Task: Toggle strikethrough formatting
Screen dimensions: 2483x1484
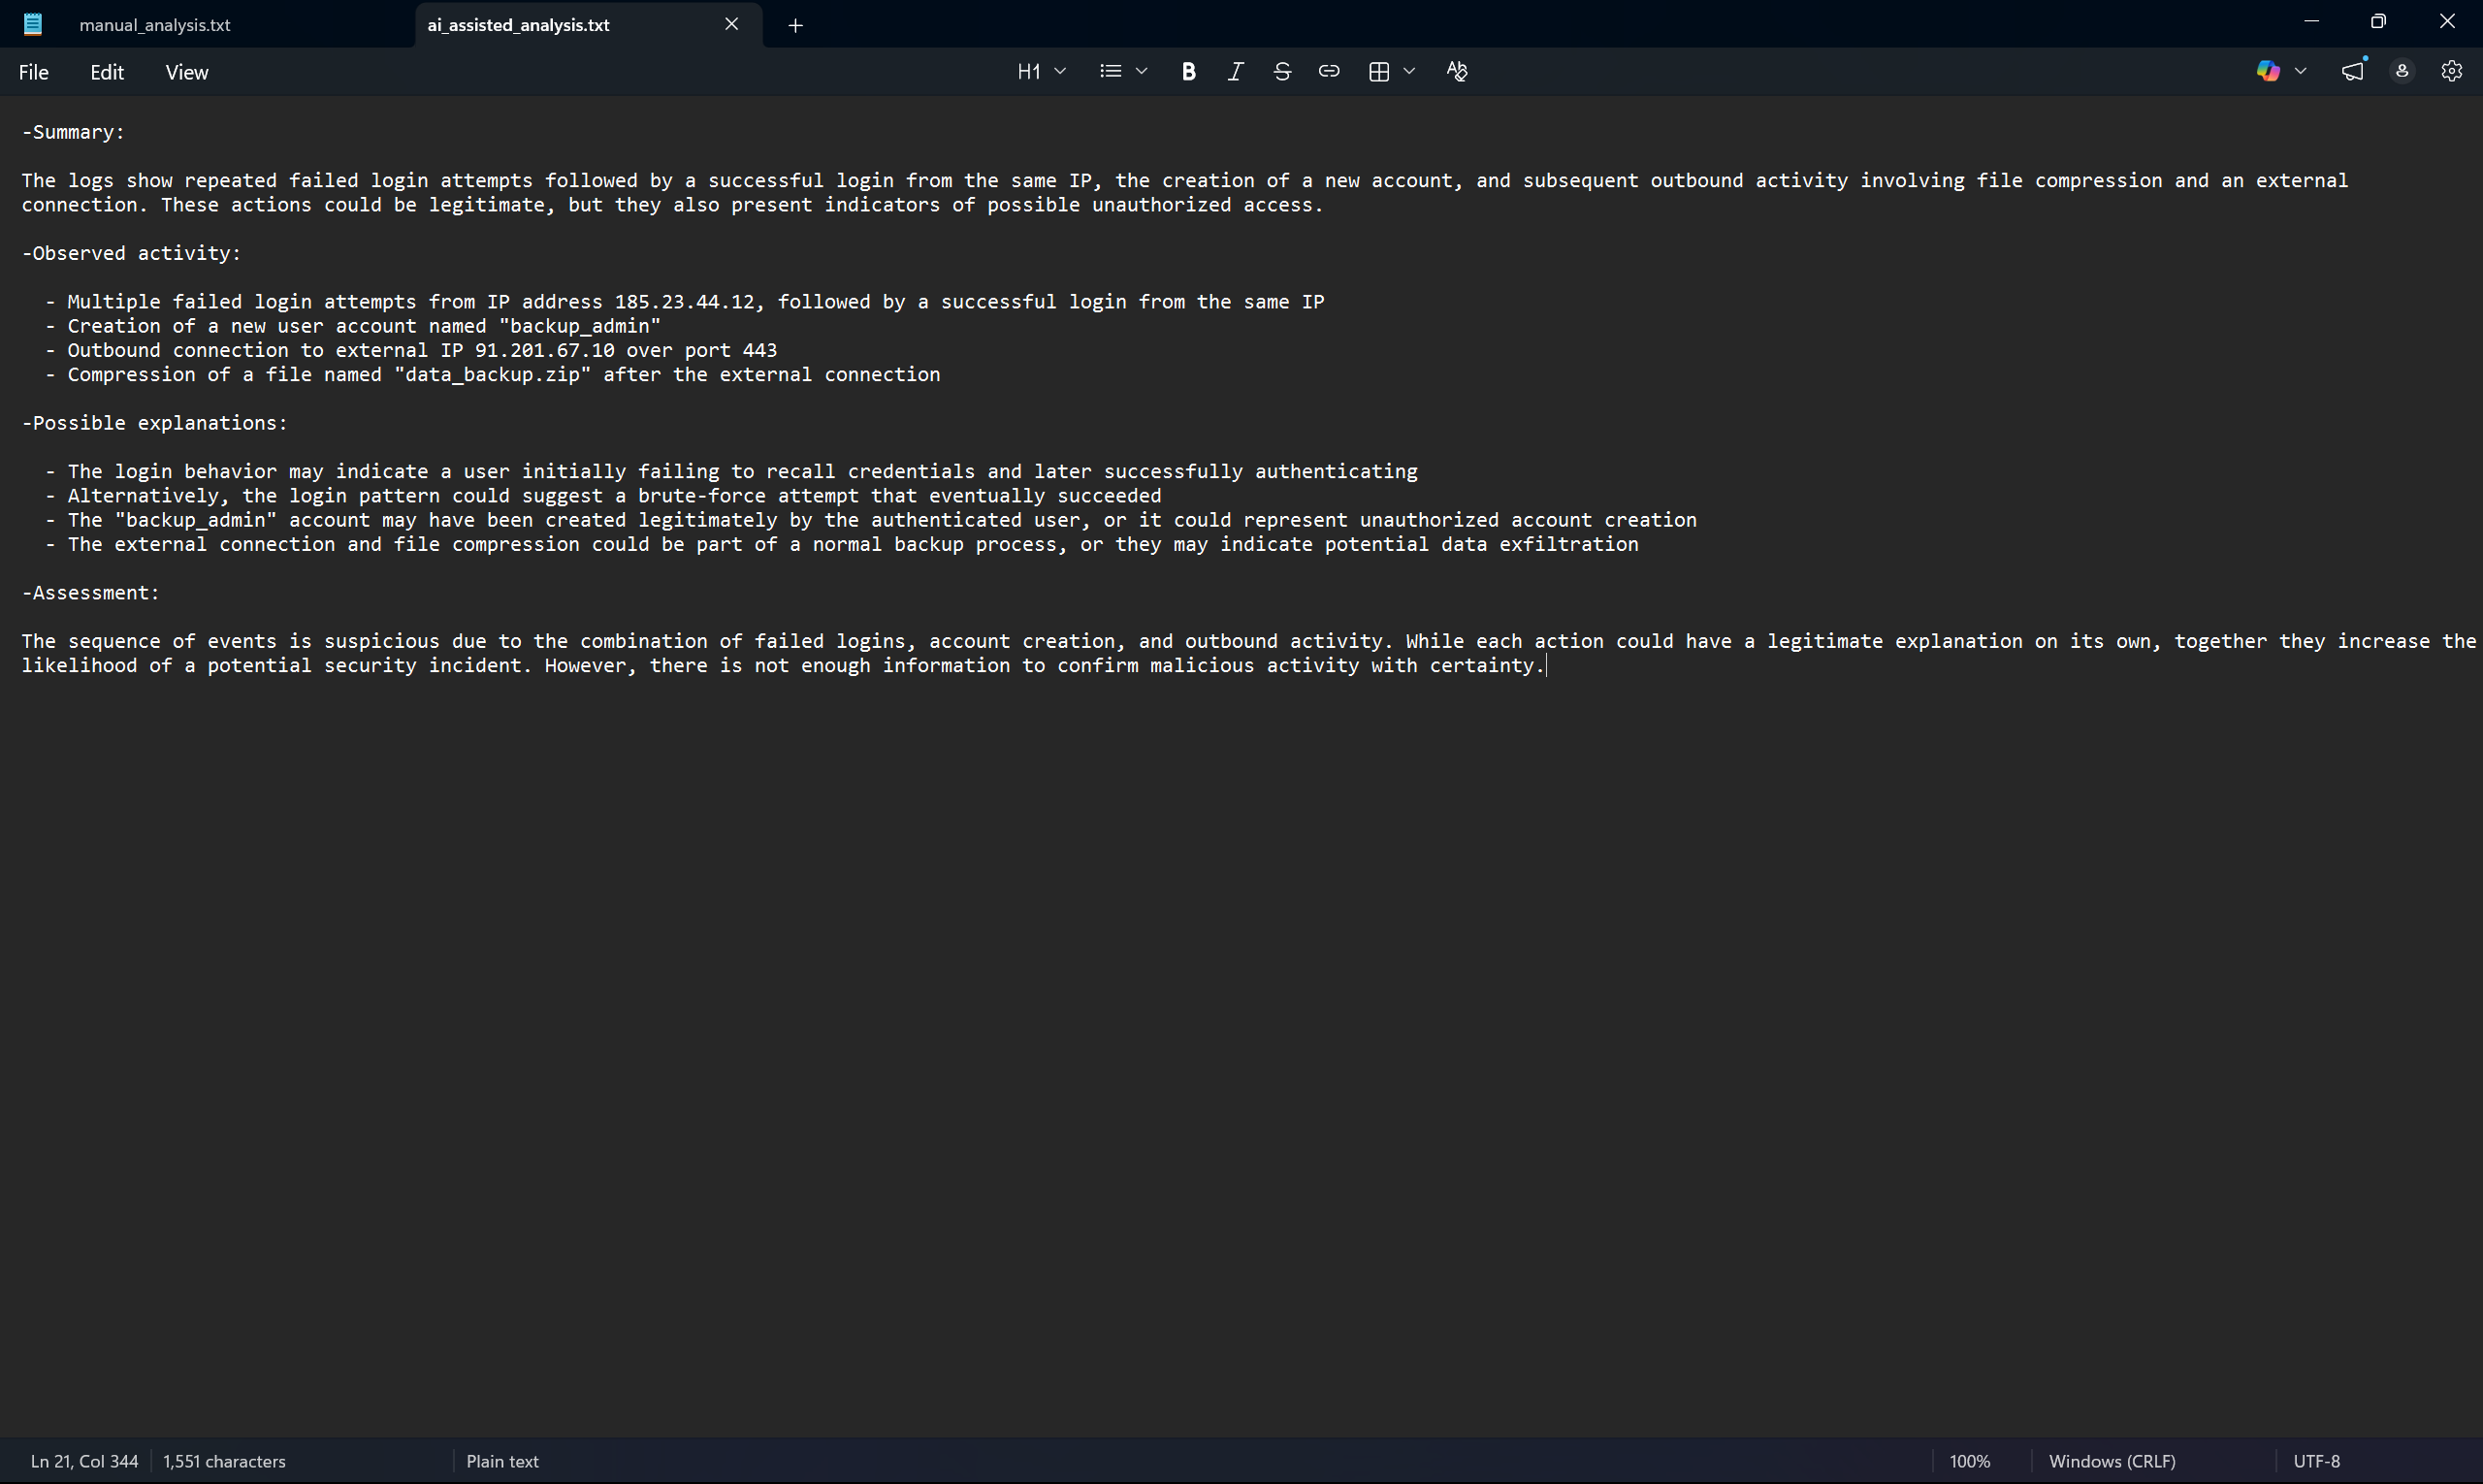Action: [1282, 71]
